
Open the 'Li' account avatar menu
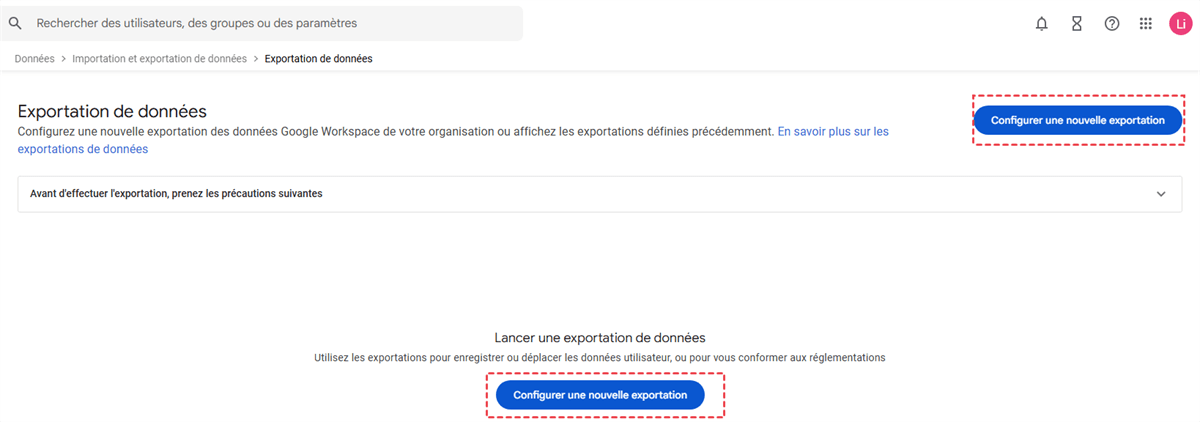tap(1180, 24)
